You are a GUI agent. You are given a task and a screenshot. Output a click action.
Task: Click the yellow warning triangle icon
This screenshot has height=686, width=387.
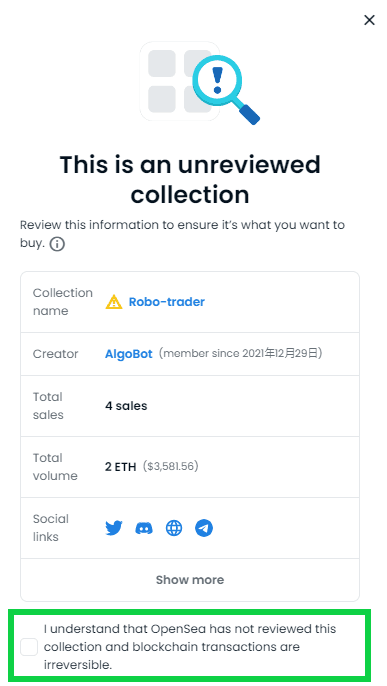coord(114,302)
